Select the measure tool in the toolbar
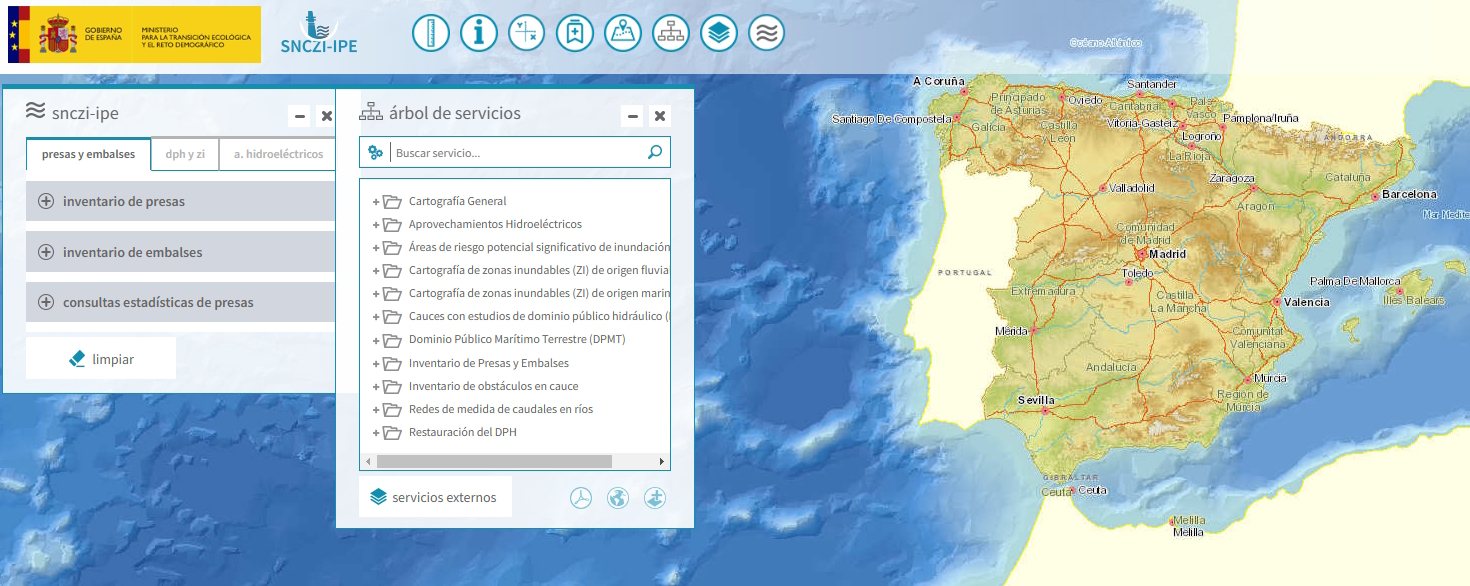 pyautogui.click(x=430, y=32)
